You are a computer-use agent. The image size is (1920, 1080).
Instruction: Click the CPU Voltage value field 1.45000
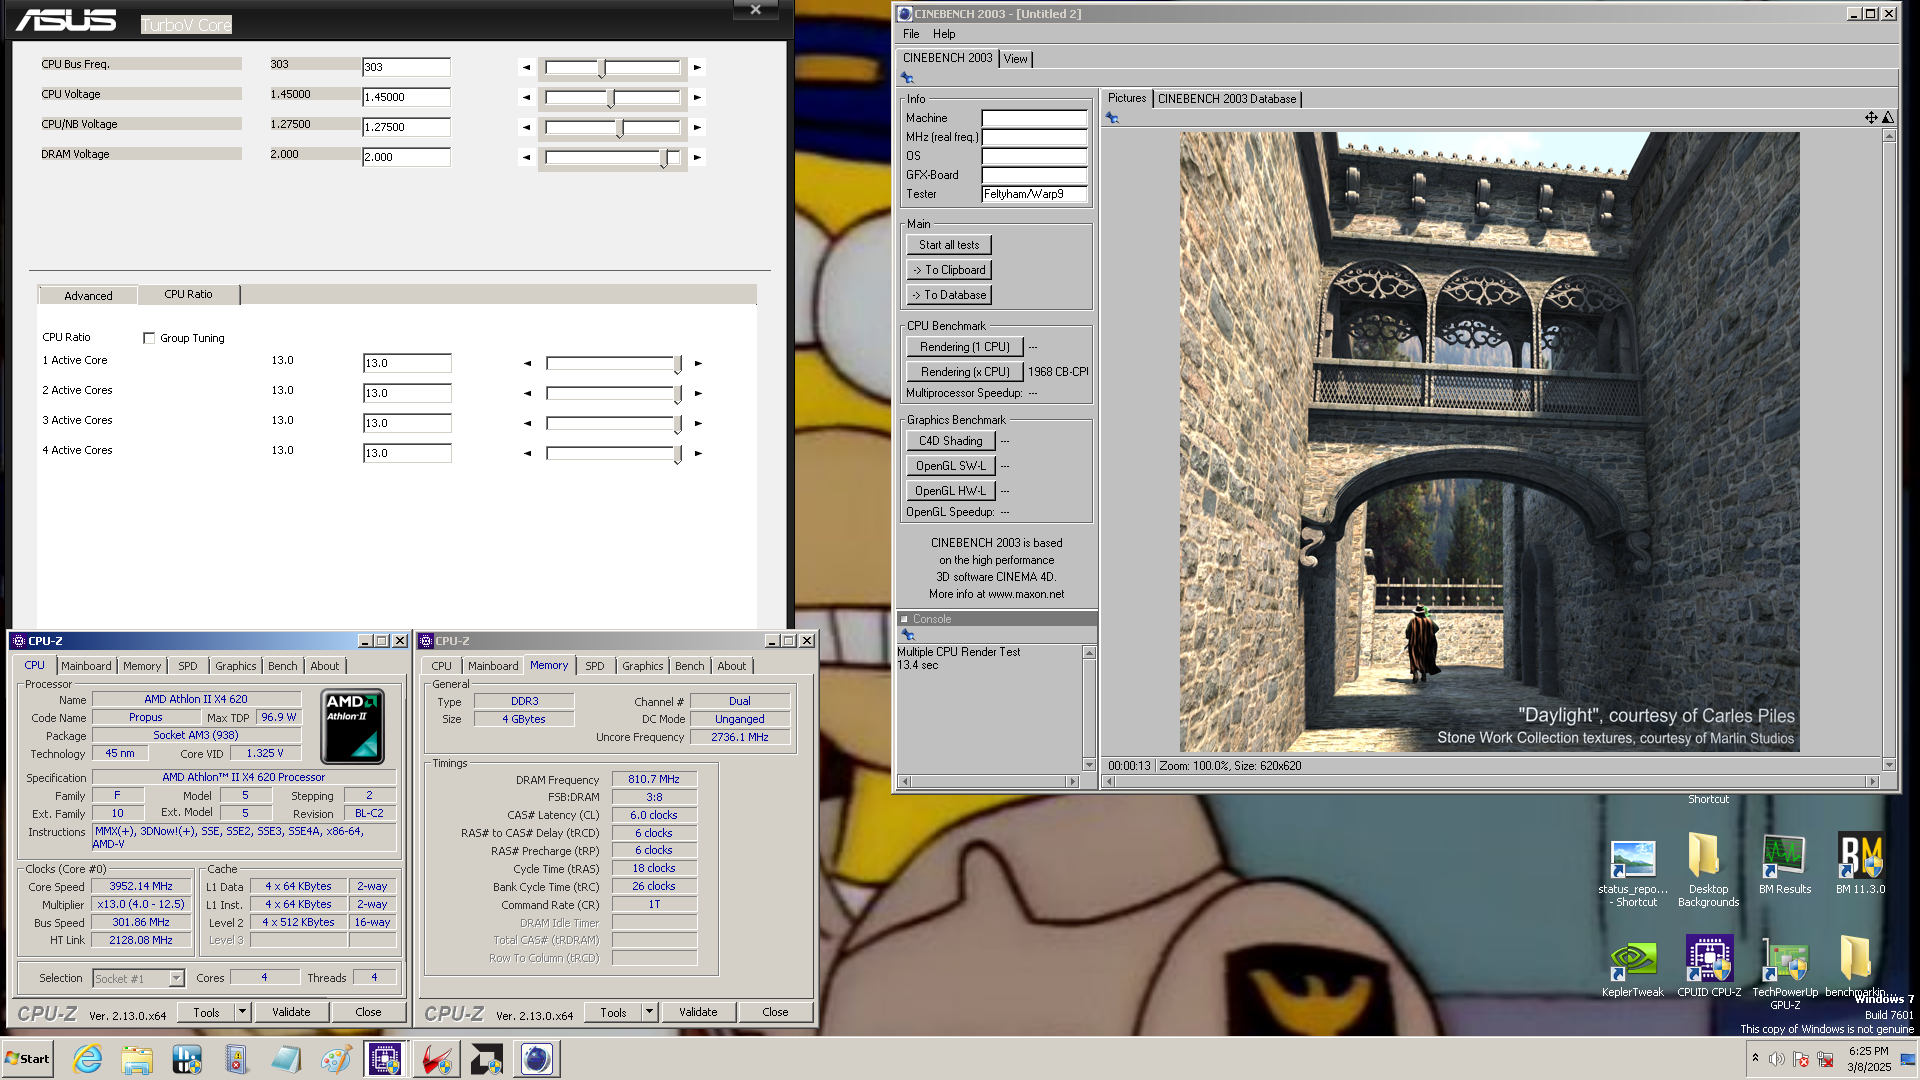coord(406,97)
